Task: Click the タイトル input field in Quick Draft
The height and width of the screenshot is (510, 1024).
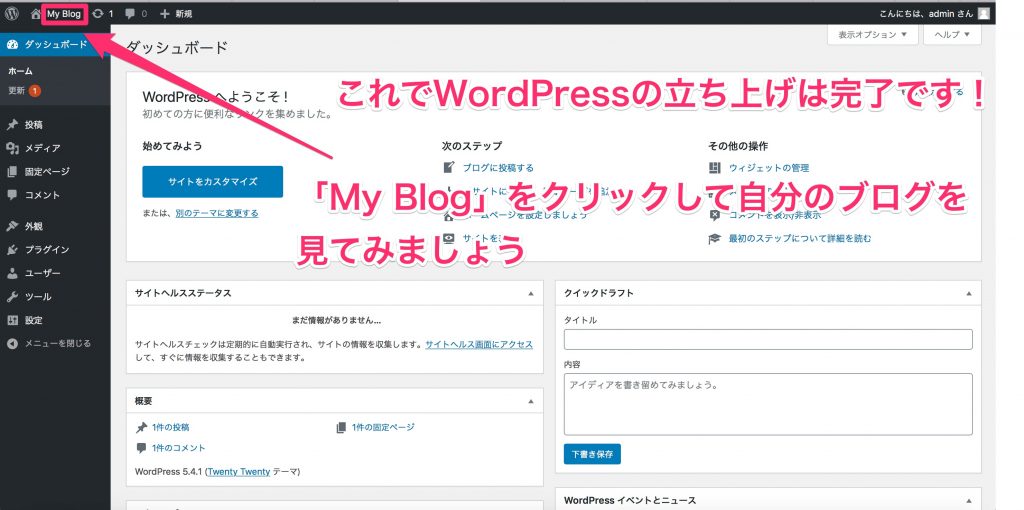Action: (x=767, y=339)
